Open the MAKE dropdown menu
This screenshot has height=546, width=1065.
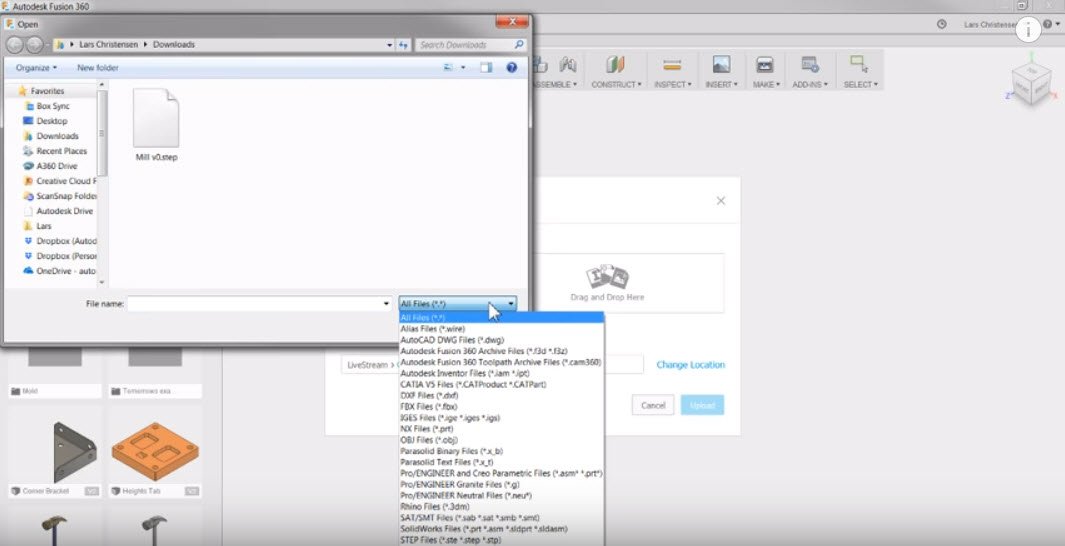(766, 84)
